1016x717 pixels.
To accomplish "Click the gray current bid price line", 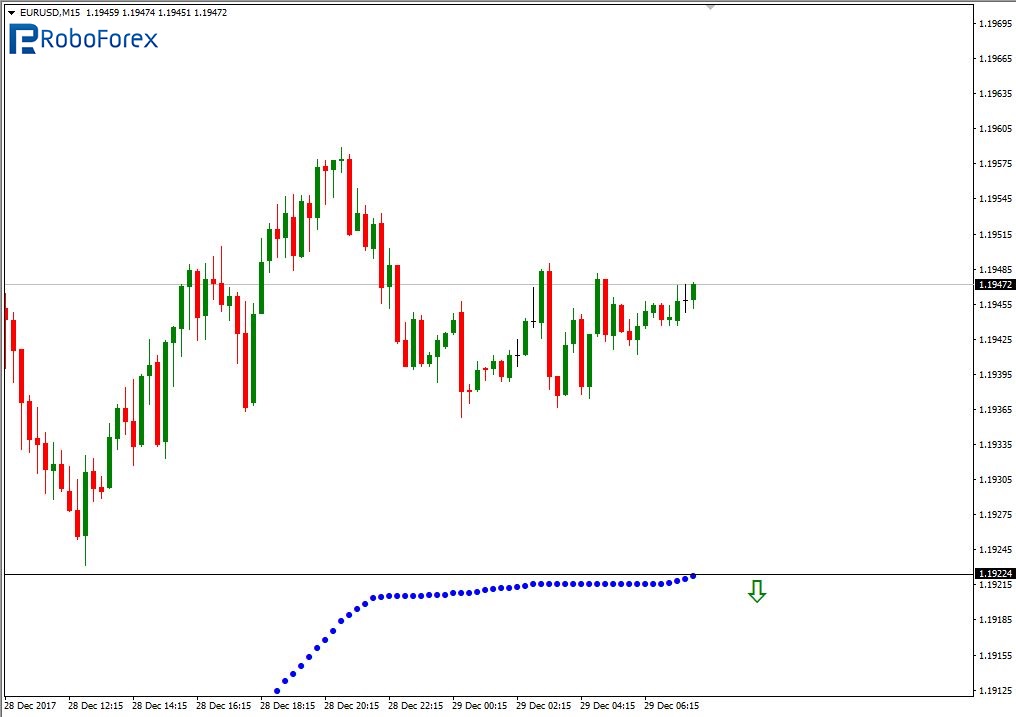I will point(500,285).
